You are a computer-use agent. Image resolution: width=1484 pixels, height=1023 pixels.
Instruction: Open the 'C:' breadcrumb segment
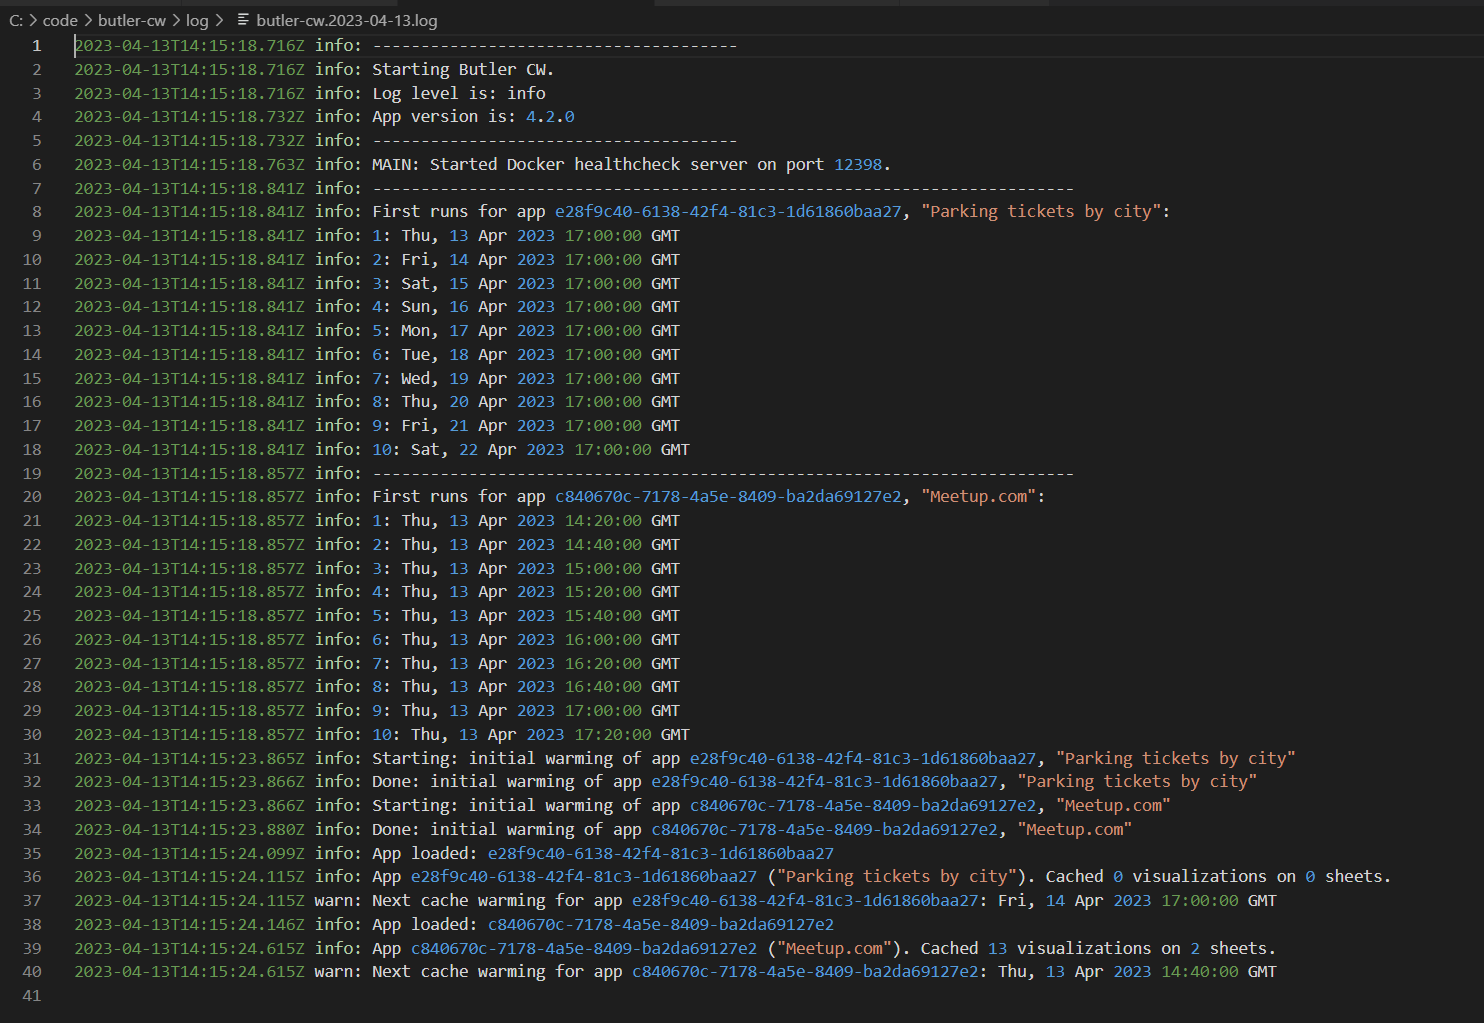pyautogui.click(x=16, y=20)
